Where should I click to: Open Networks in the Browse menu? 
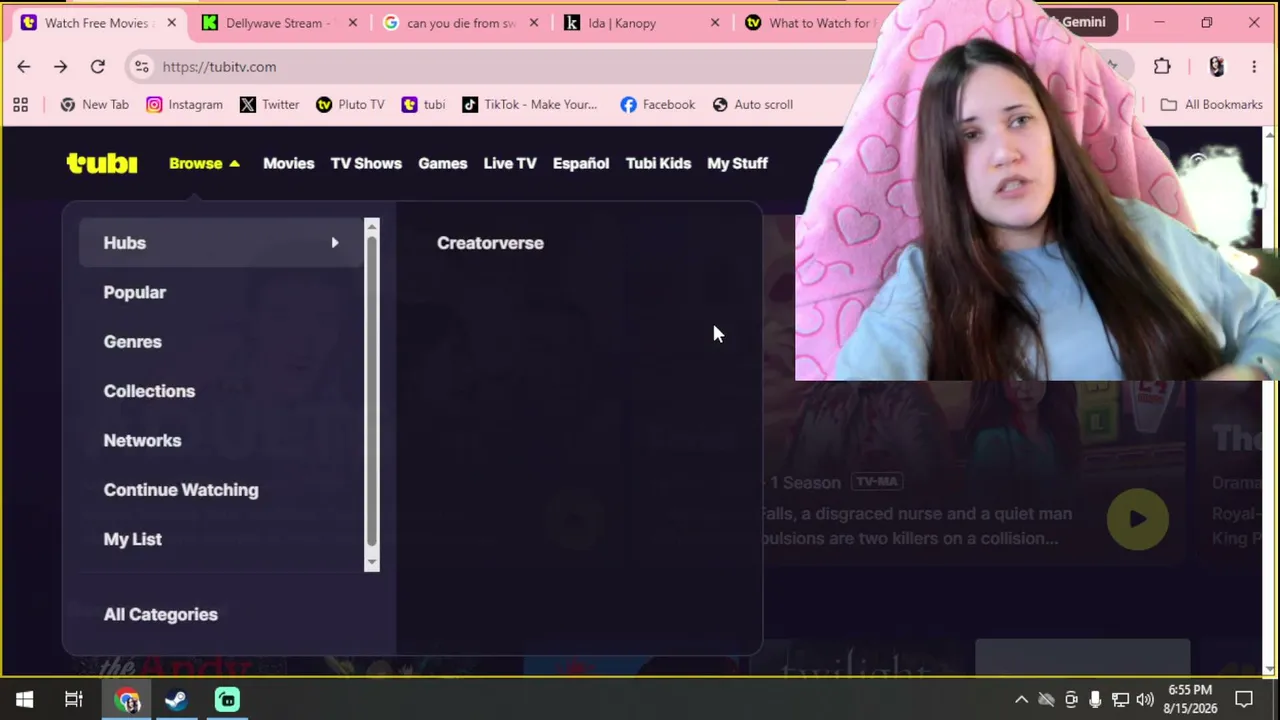143,440
